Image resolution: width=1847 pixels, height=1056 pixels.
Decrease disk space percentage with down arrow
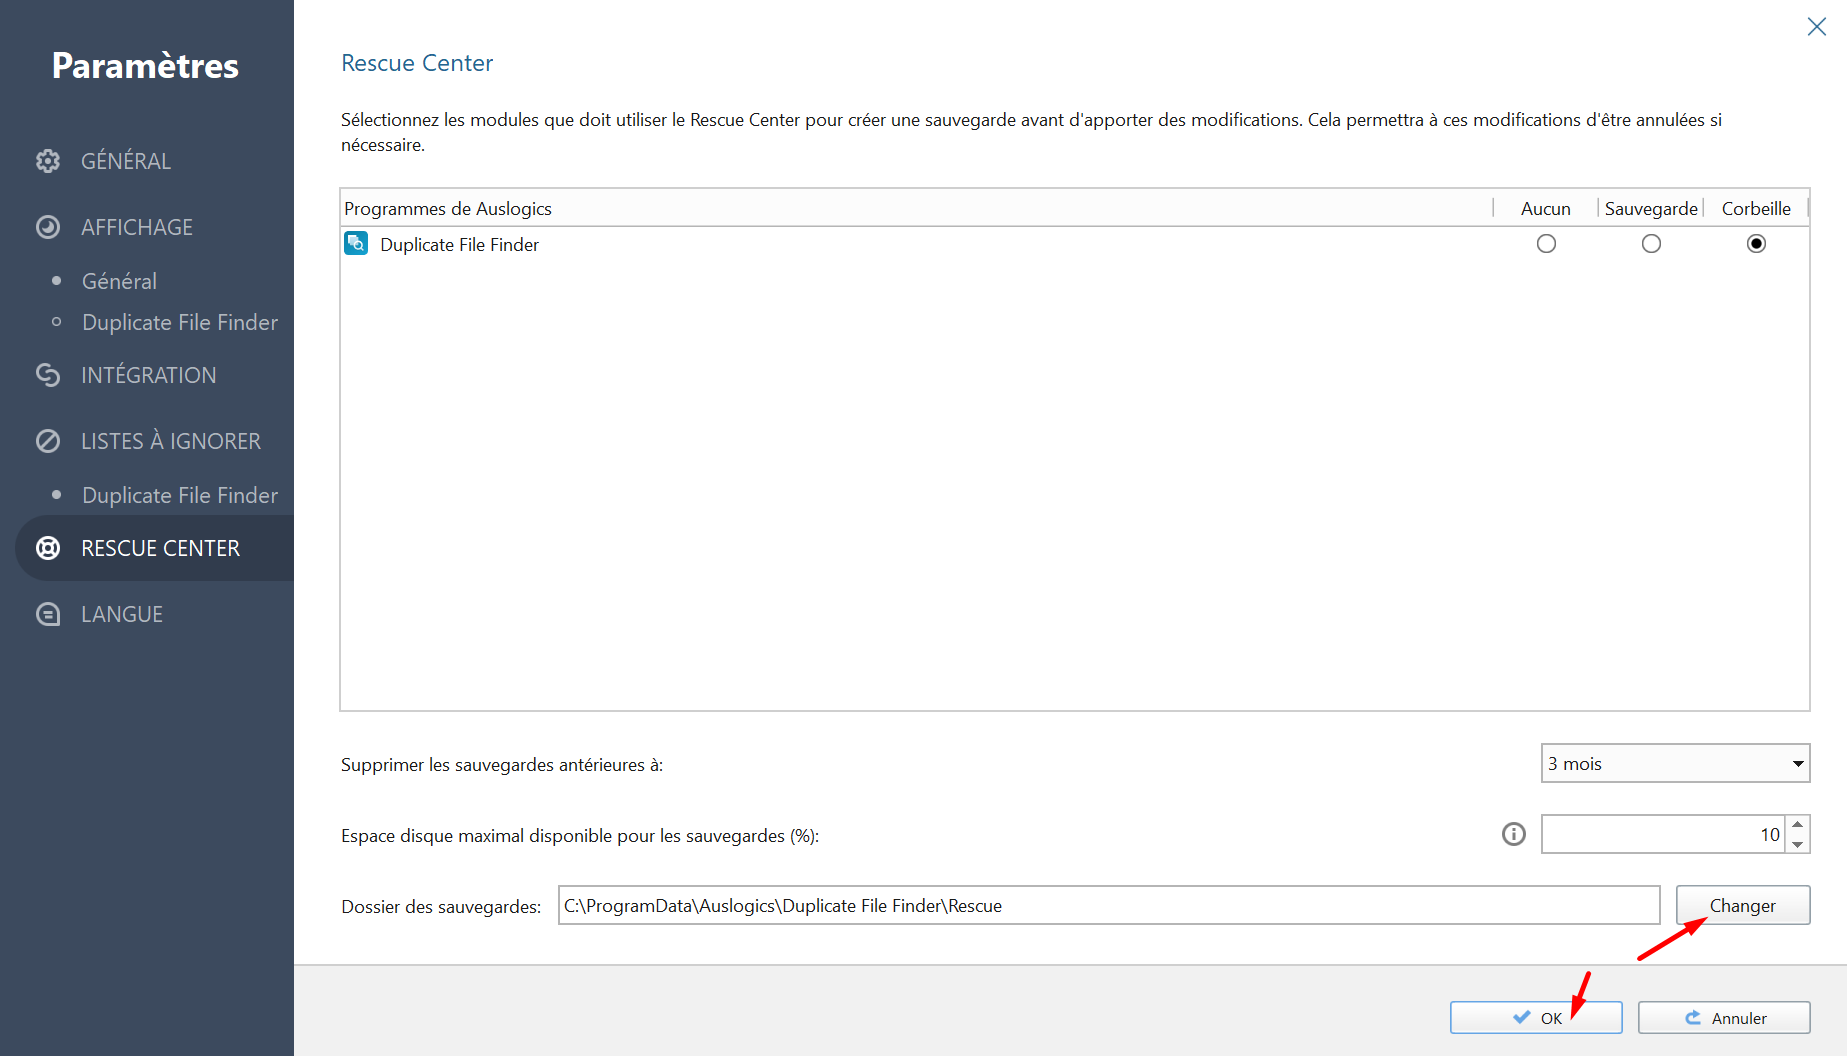(x=1798, y=844)
